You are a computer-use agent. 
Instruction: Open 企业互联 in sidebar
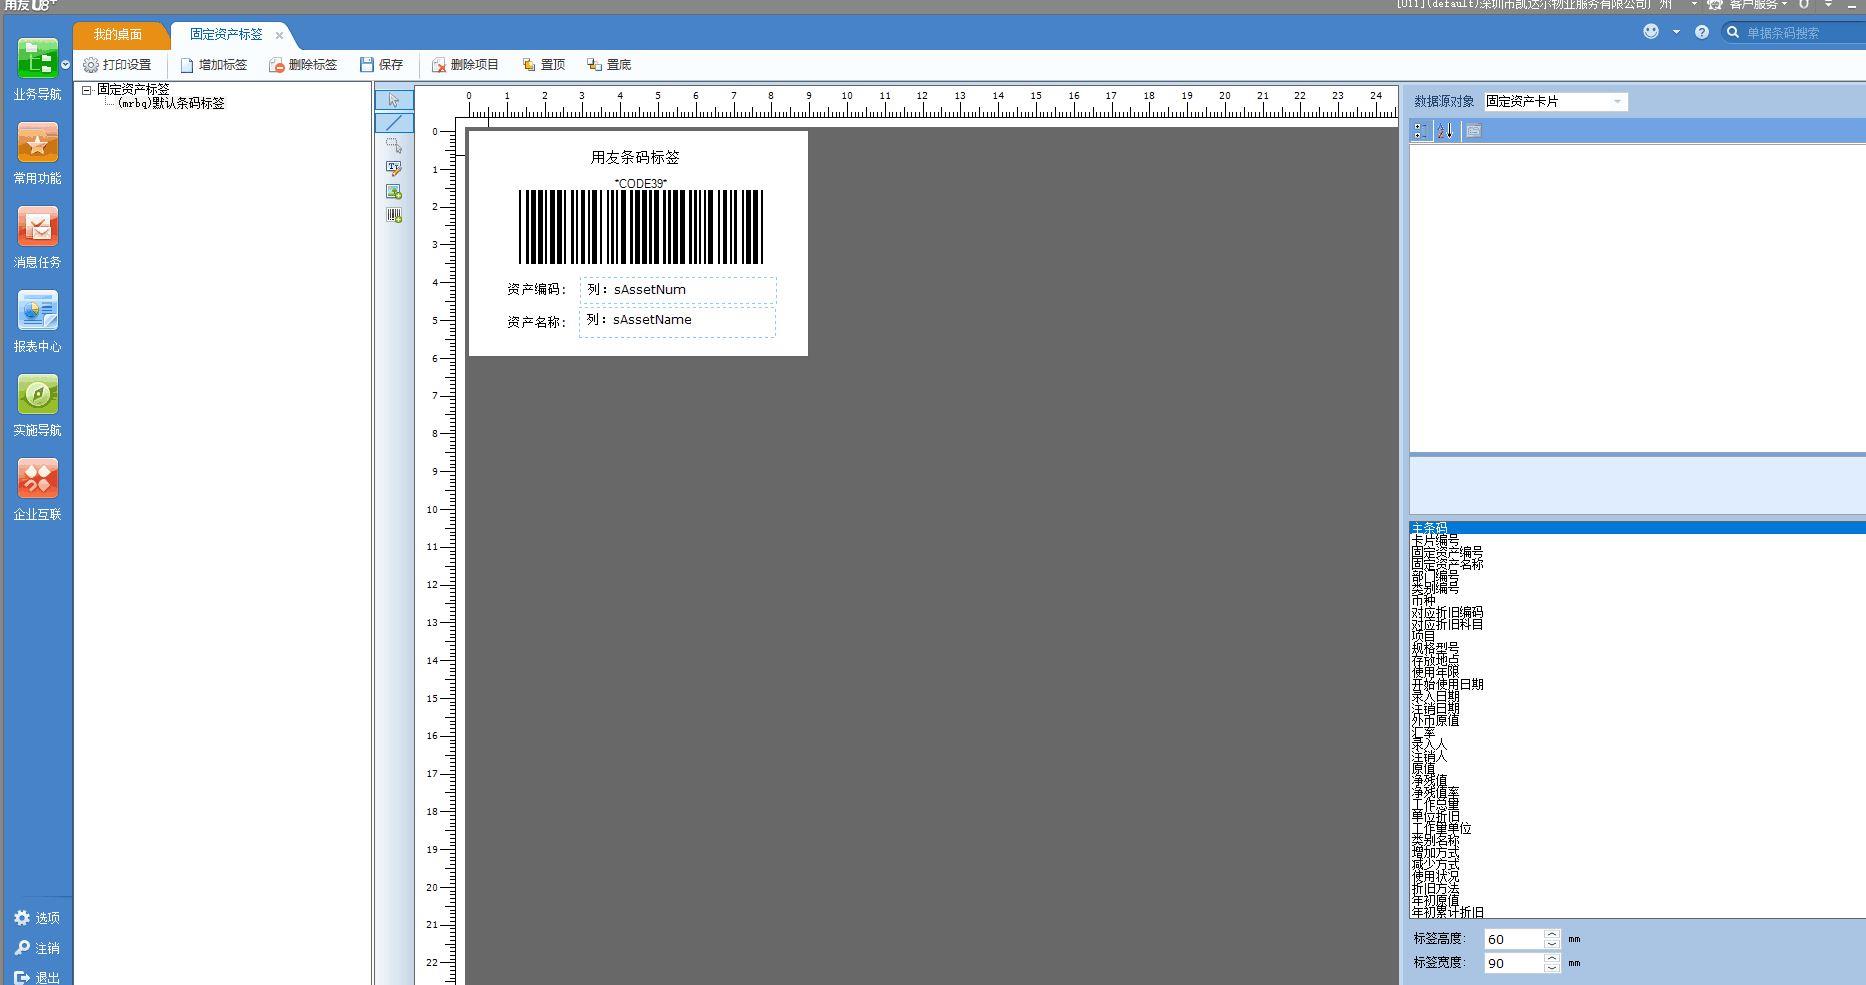37,490
